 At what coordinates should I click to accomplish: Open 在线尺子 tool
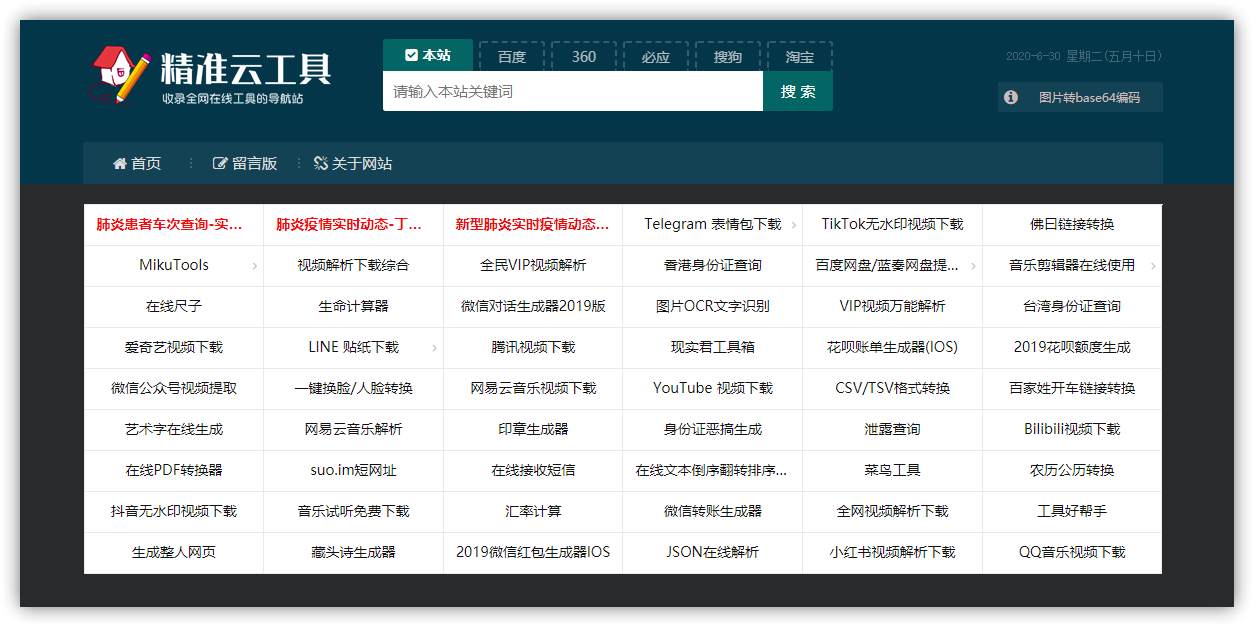tap(174, 307)
